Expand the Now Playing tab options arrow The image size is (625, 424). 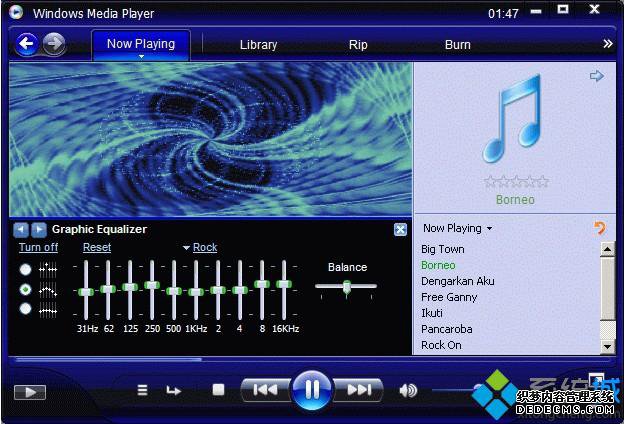pyautogui.click(x=141, y=57)
